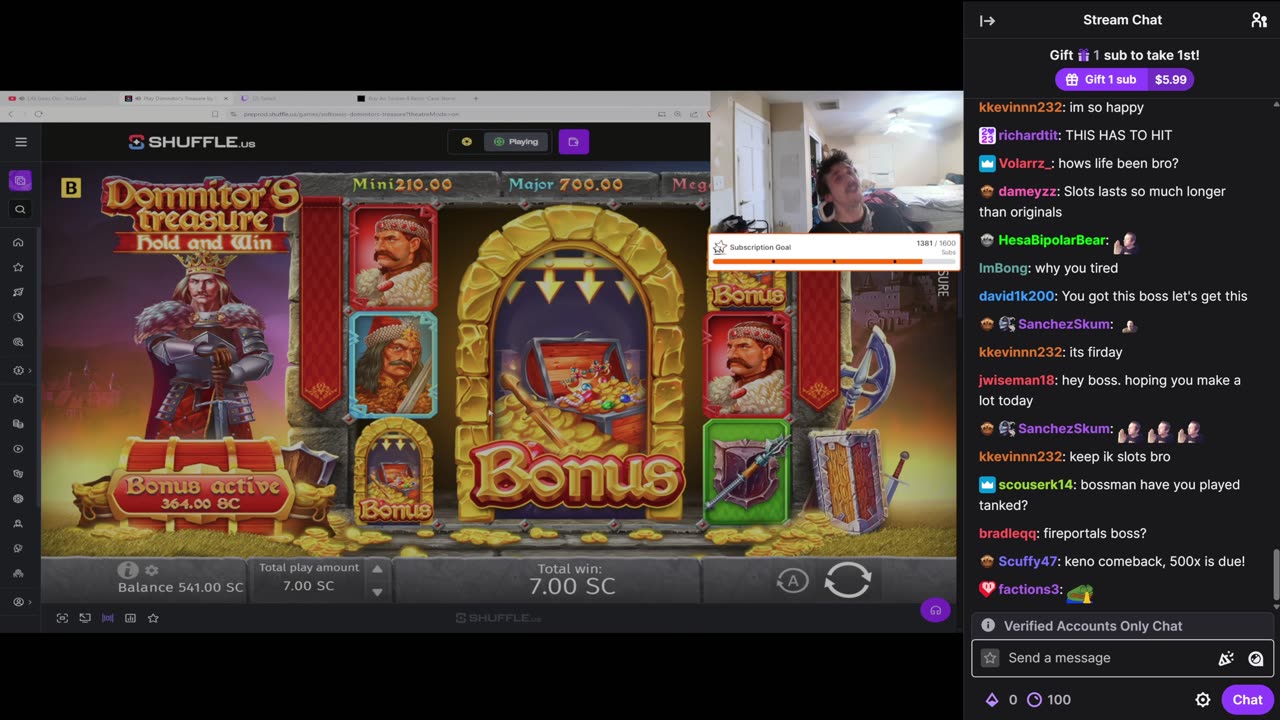The height and width of the screenshot is (720, 1280).
Task: Open the live stats chart icon
Action: pyautogui.click(x=130, y=618)
